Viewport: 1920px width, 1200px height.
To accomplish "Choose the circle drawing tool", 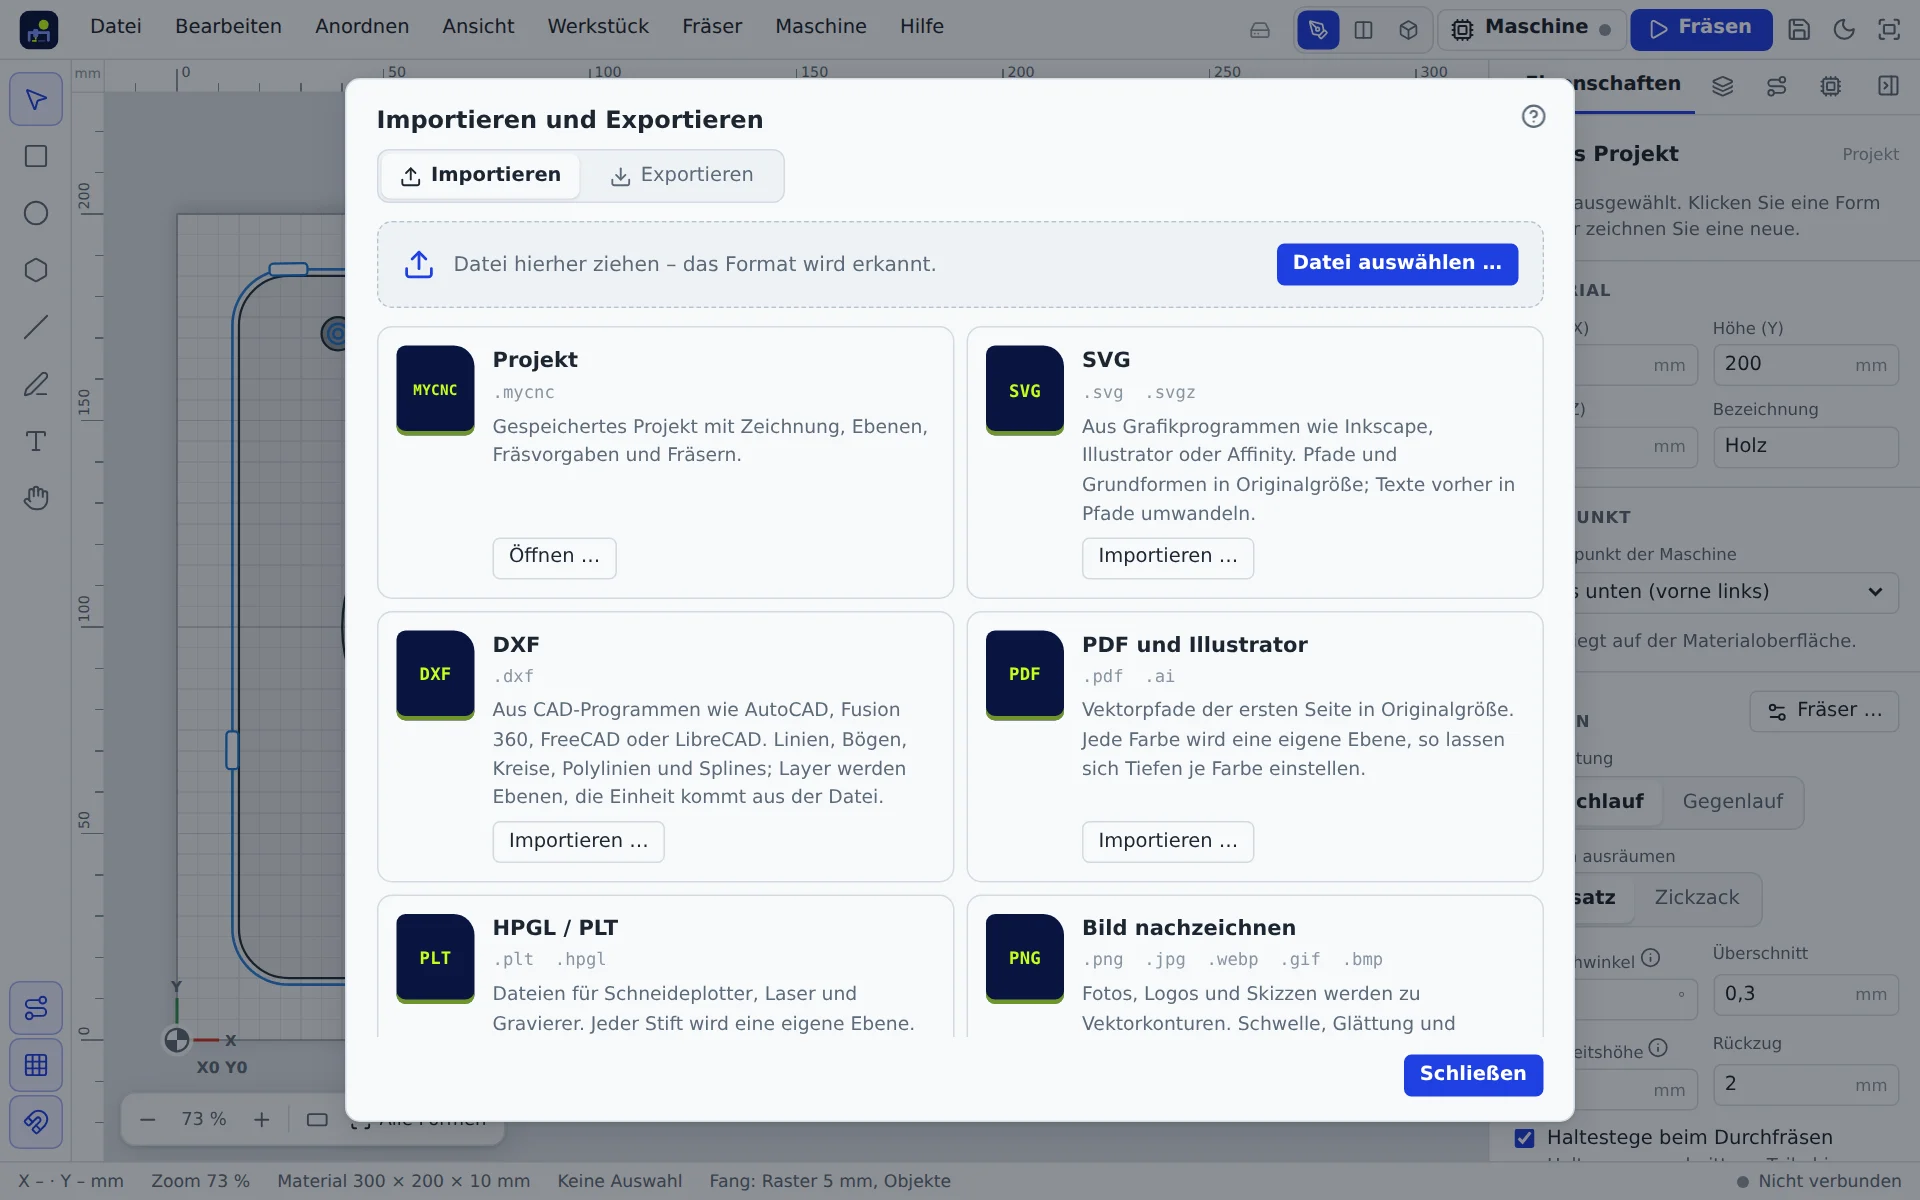I will (x=36, y=213).
